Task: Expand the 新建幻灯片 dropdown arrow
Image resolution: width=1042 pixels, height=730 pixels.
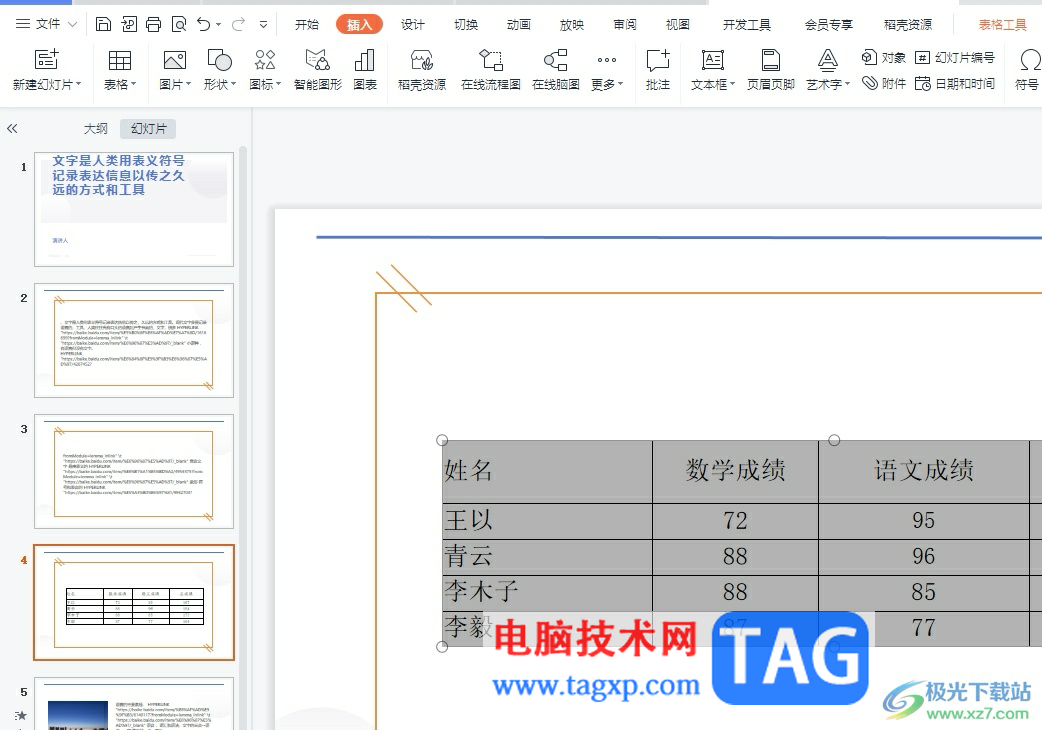Action: click(x=78, y=84)
